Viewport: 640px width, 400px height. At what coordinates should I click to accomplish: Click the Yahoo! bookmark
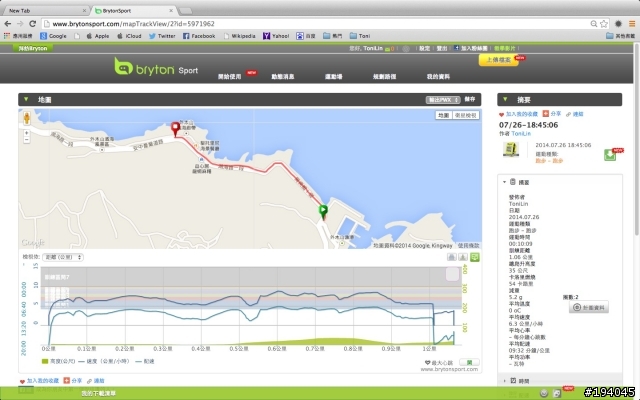pyautogui.click(x=276, y=36)
